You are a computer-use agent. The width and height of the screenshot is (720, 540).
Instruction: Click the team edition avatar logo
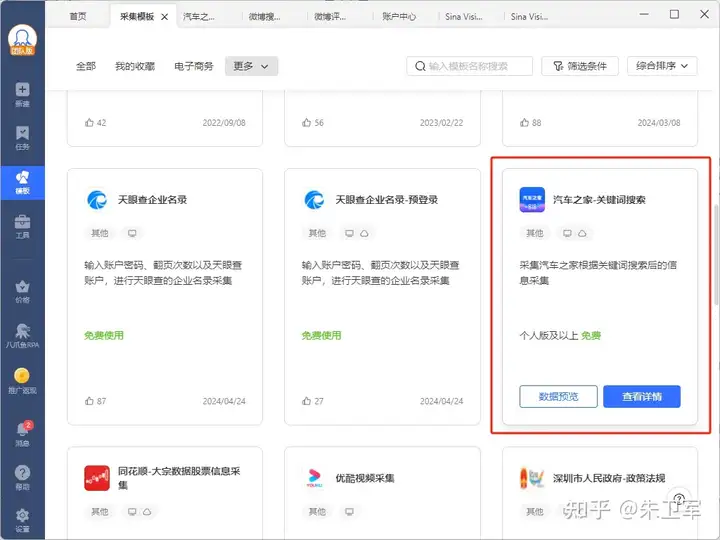point(22,41)
